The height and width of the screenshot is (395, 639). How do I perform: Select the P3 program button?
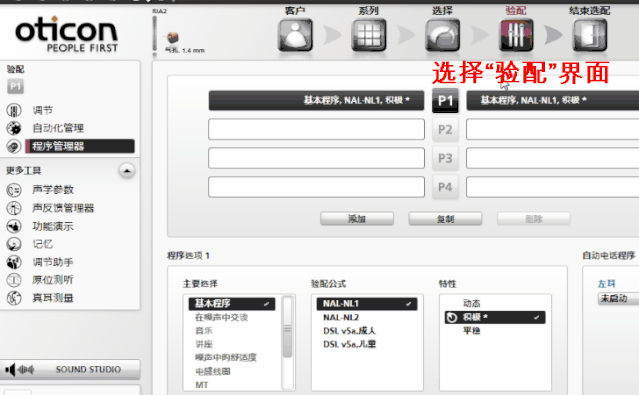(445, 158)
